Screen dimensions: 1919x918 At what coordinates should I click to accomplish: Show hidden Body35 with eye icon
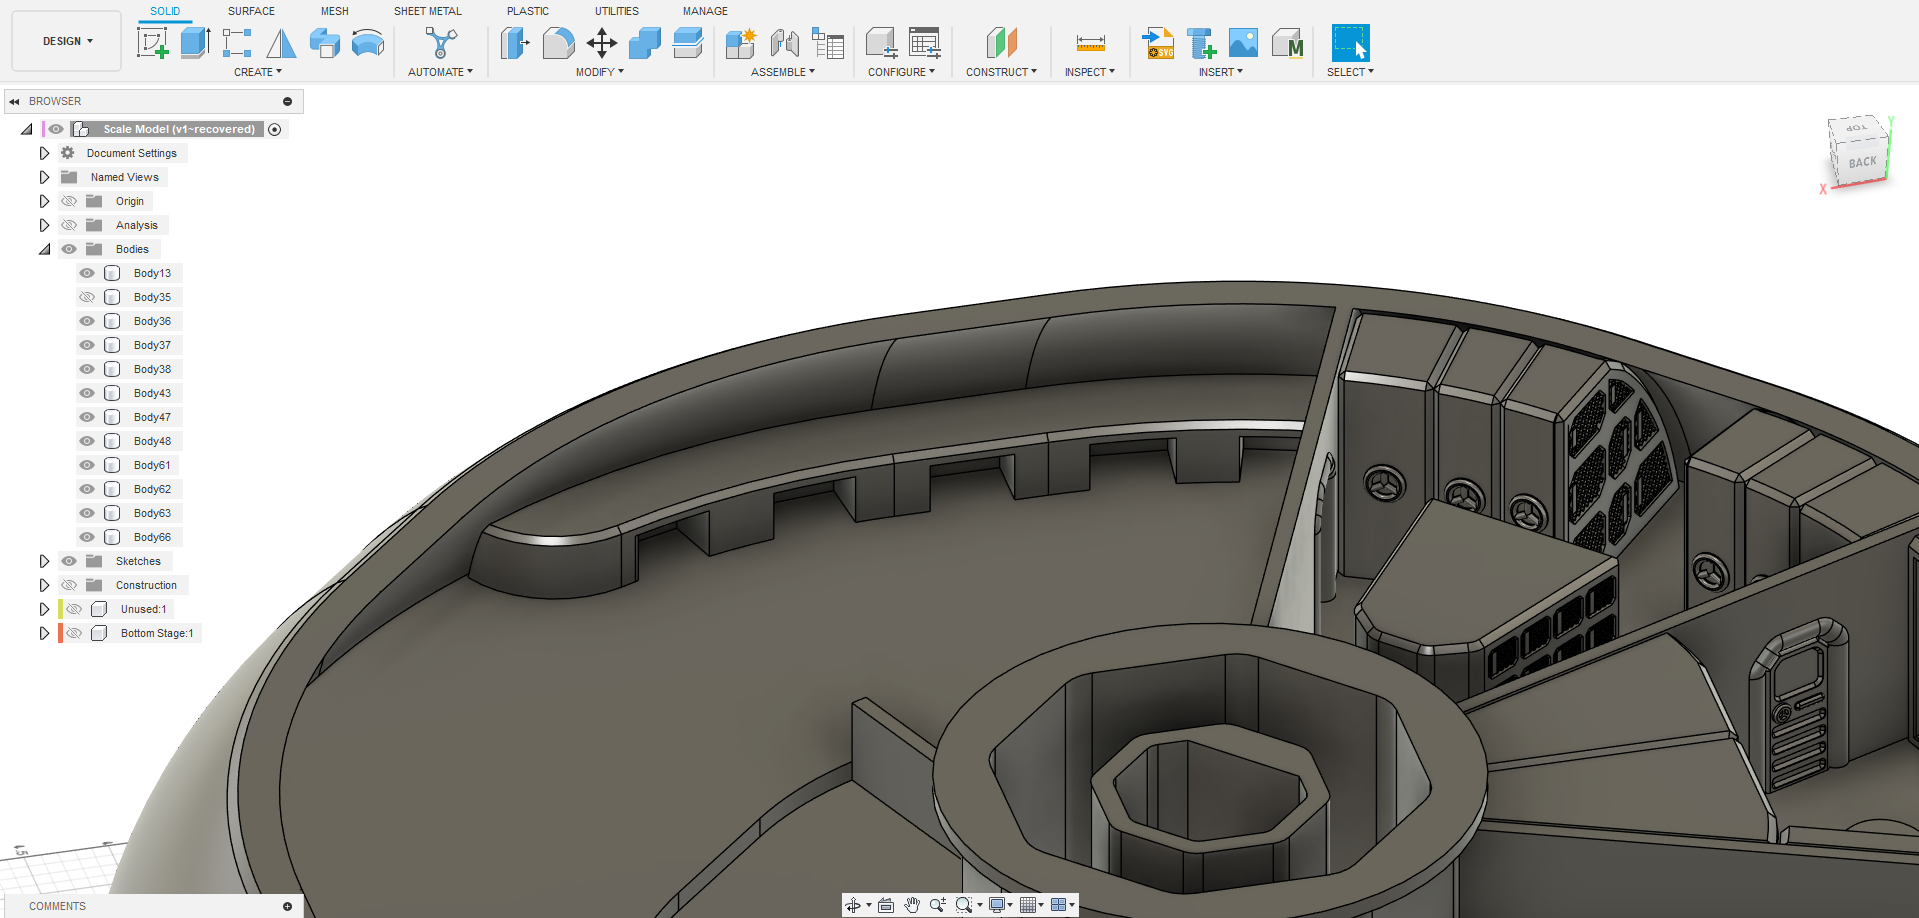click(87, 297)
